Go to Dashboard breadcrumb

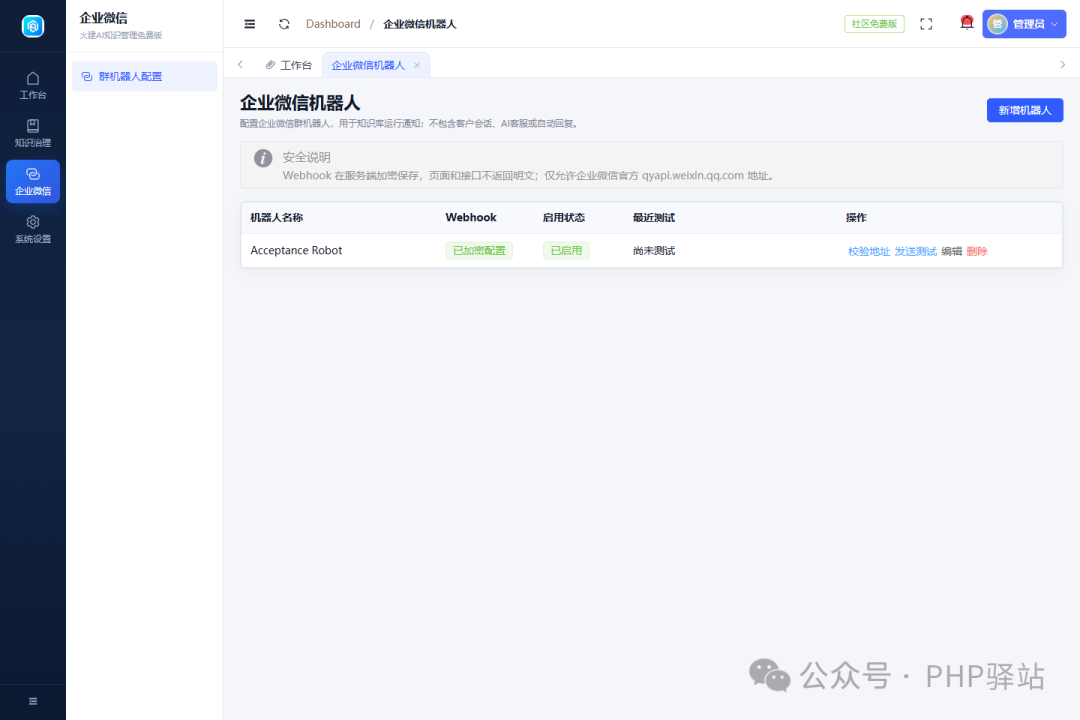pos(333,24)
